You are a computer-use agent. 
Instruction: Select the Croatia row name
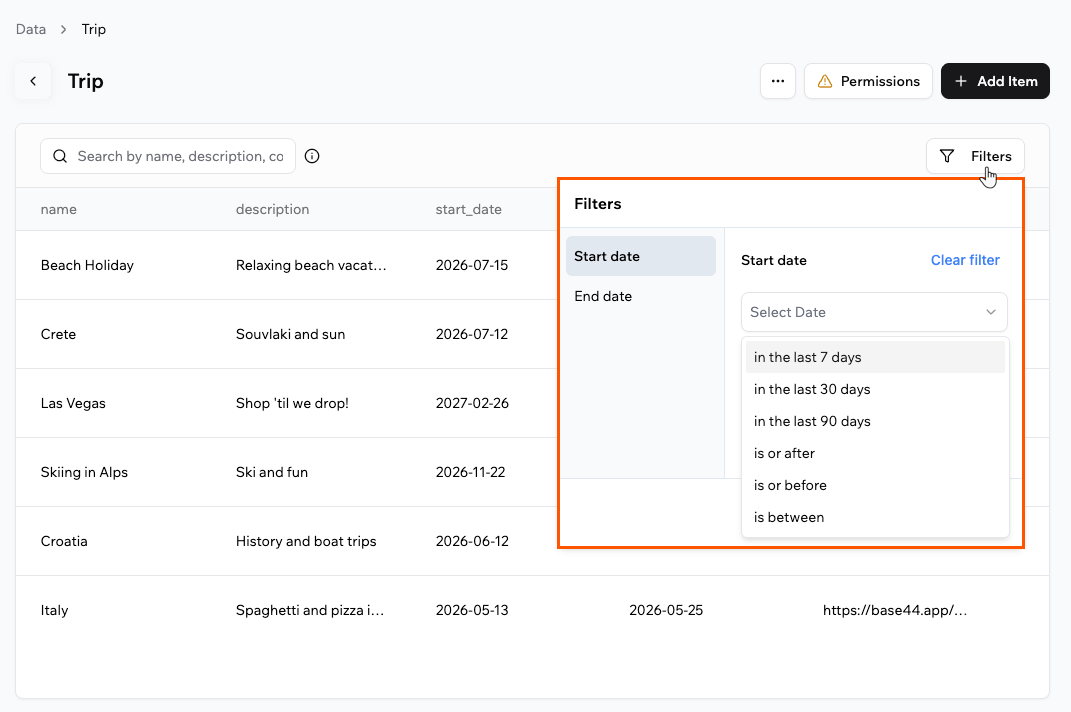click(x=64, y=541)
